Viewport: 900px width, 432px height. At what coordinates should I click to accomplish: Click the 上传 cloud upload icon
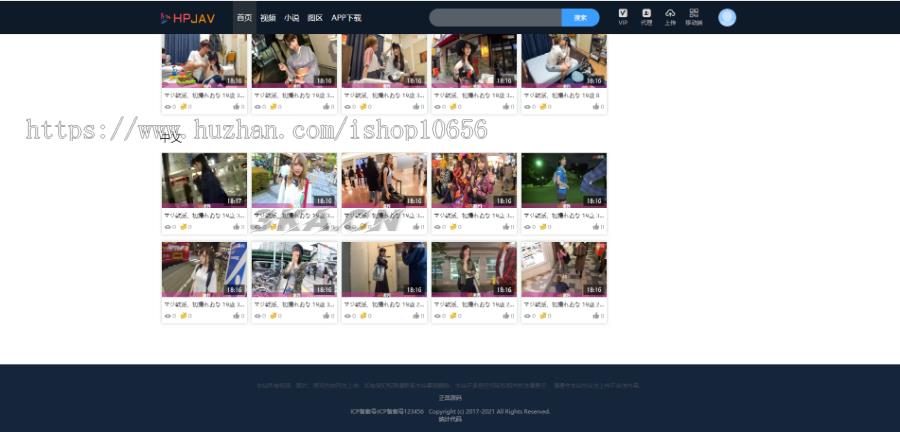670,17
